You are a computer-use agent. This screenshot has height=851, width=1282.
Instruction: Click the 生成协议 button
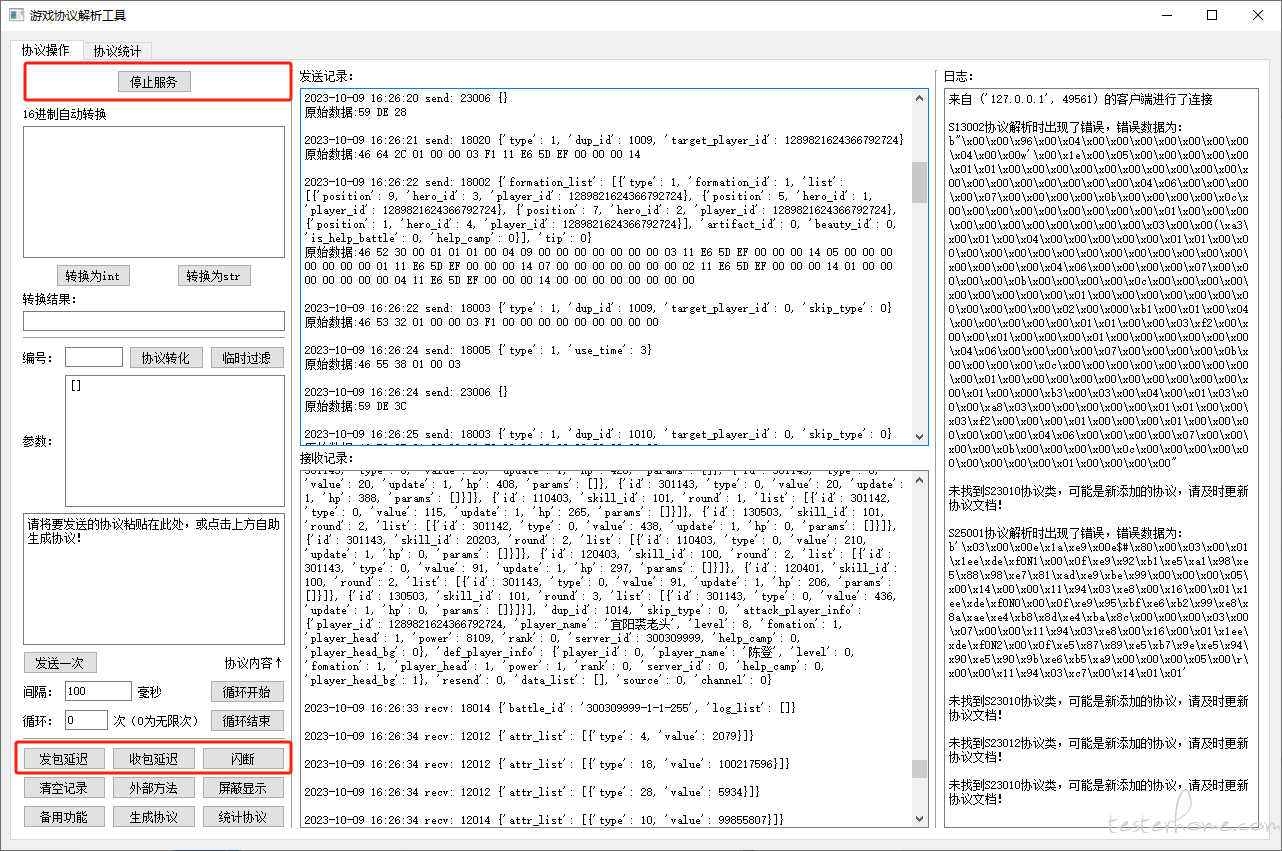coord(153,817)
